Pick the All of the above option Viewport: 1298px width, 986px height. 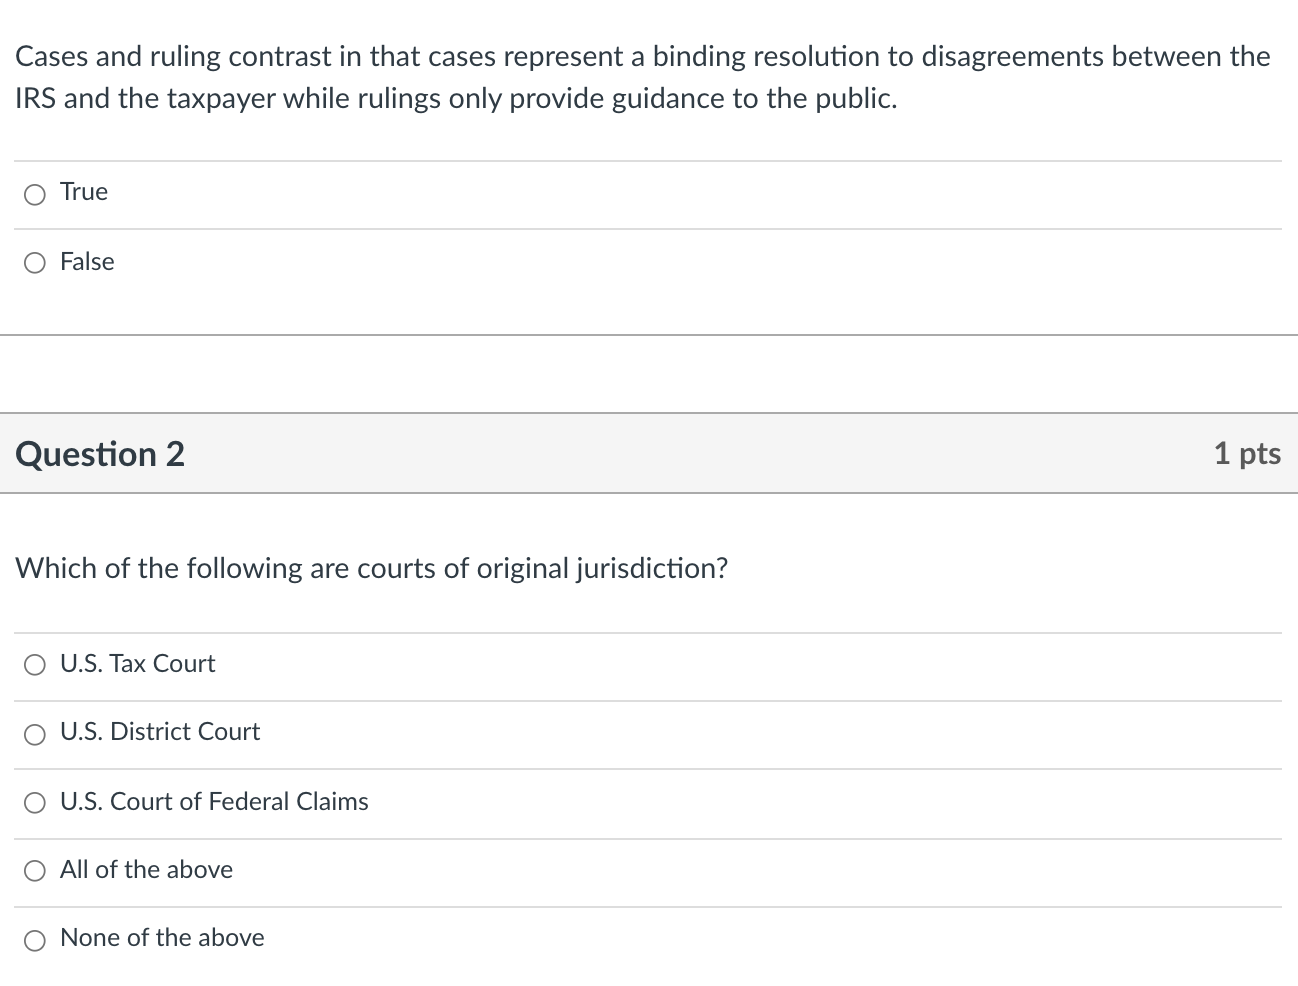point(35,870)
